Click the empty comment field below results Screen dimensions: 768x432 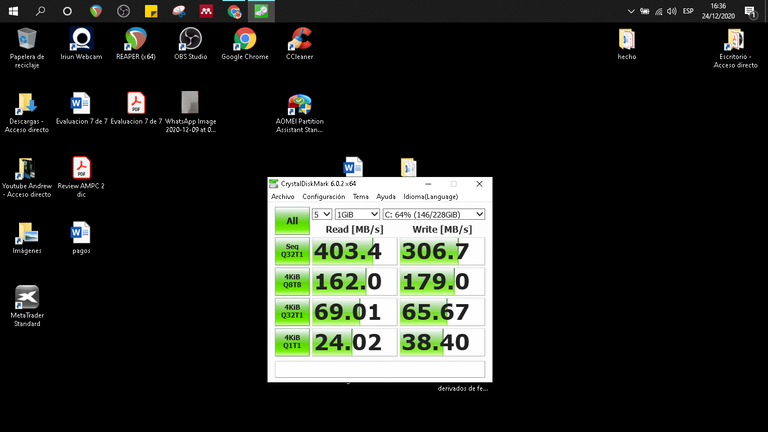pyautogui.click(x=380, y=369)
